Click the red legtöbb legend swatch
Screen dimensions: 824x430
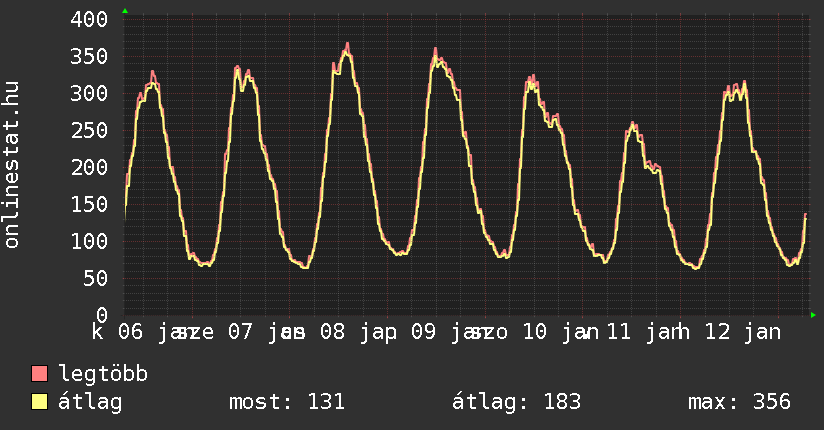coord(40,374)
